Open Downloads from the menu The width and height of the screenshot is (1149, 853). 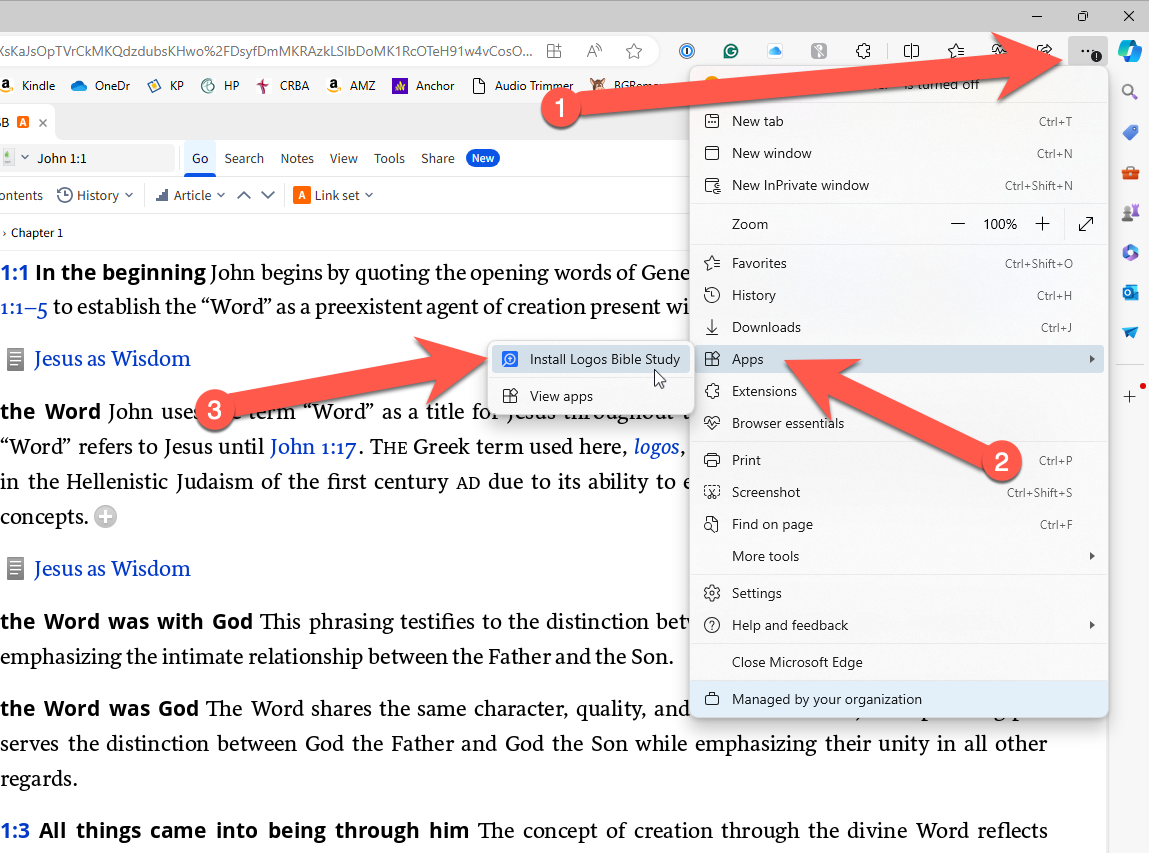[x=899, y=328]
